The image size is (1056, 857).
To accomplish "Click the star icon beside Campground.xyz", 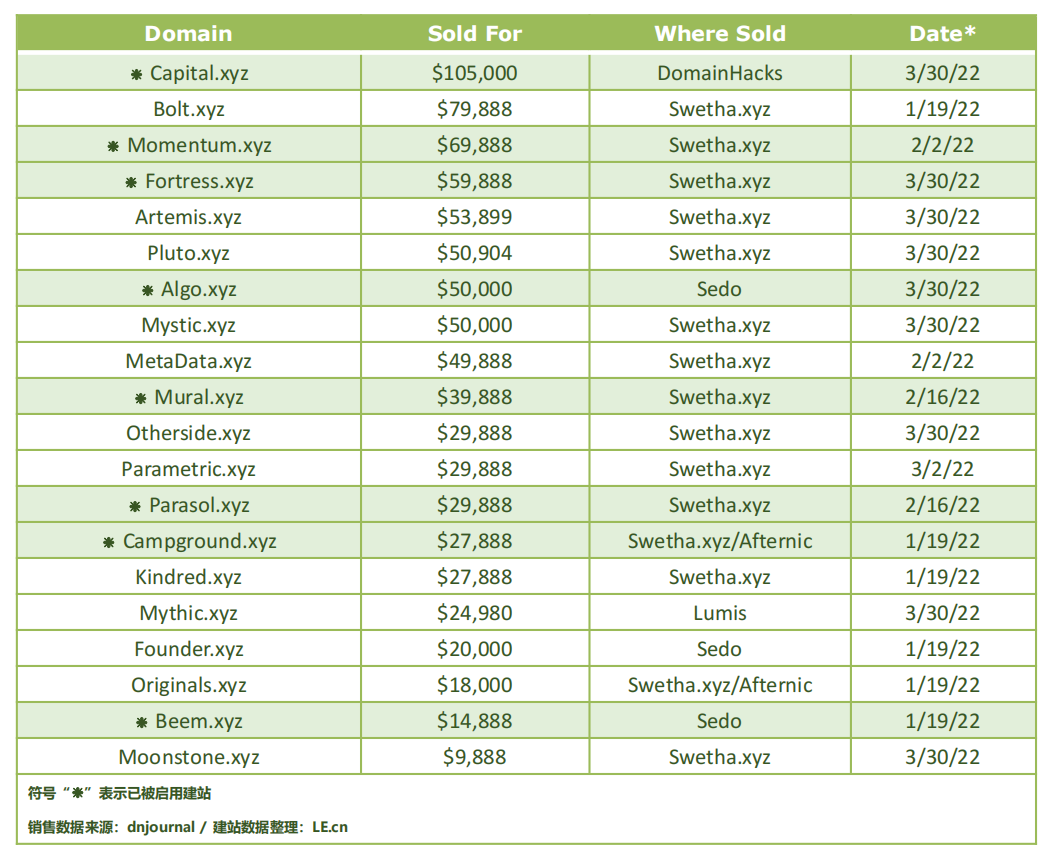I will click(x=109, y=542).
